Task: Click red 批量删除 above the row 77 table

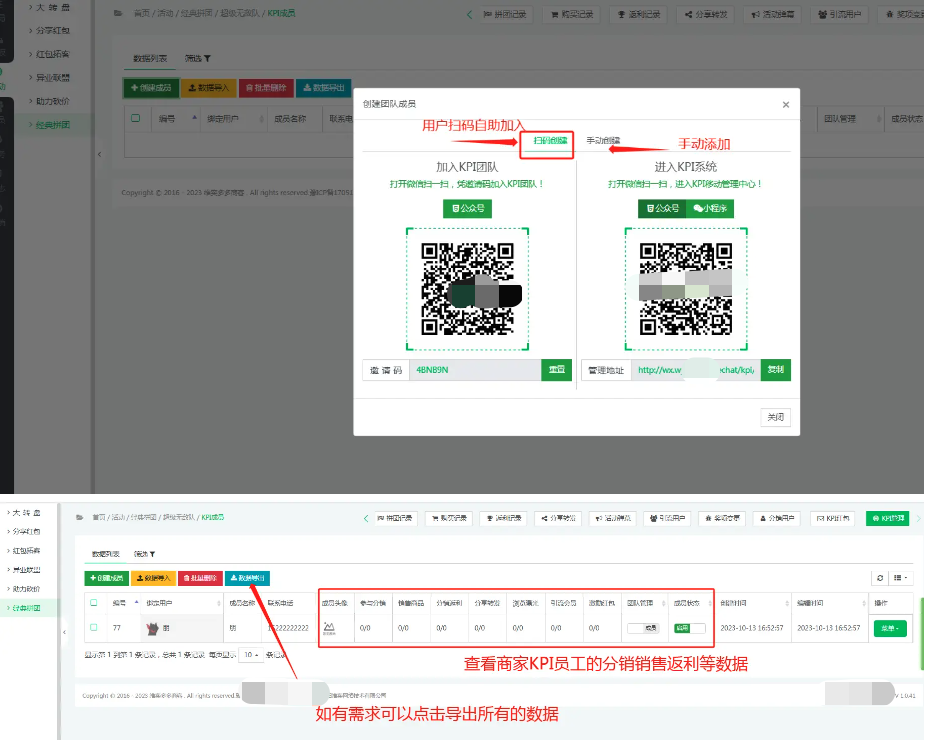Action: click(200, 578)
